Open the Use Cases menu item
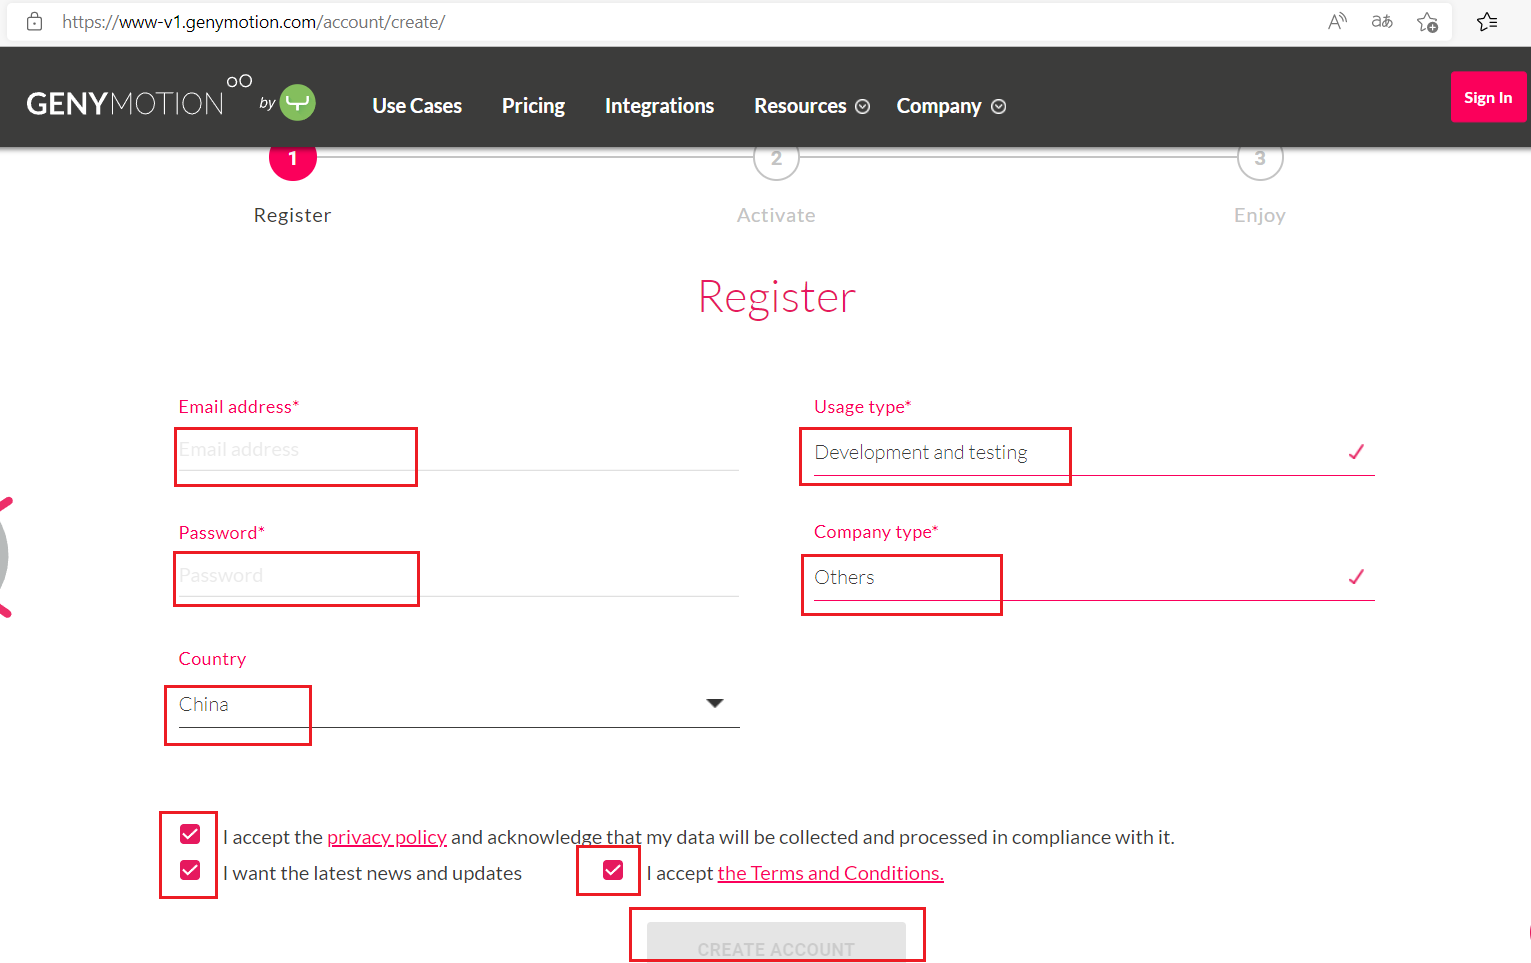Screen dimensions: 1531x963 (417, 106)
